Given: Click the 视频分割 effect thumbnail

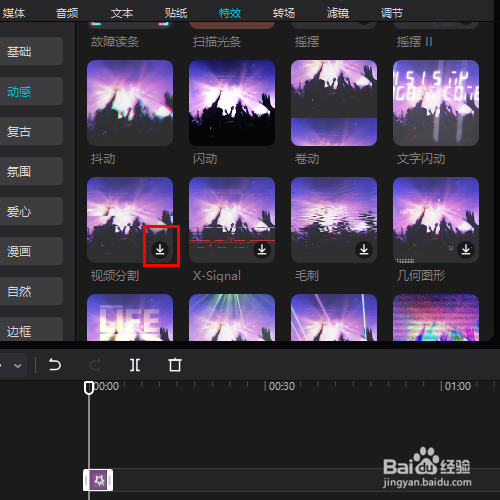Looking at the screenshot, I should (x=130, y=220).
